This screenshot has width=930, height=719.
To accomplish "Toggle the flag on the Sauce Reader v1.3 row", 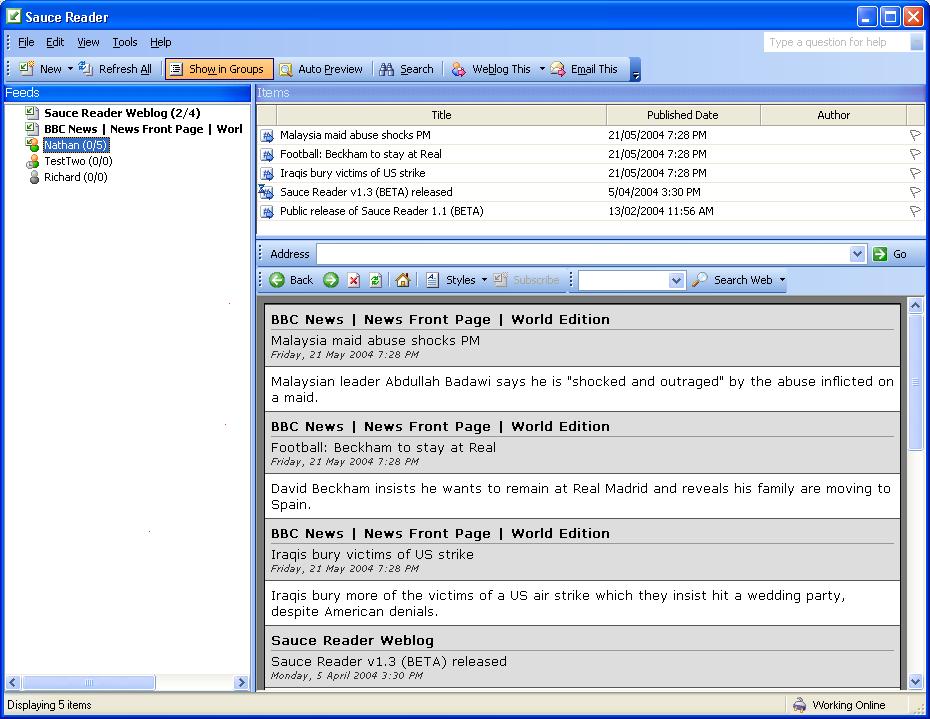I will pyautogui.click(x=915, y=192).
